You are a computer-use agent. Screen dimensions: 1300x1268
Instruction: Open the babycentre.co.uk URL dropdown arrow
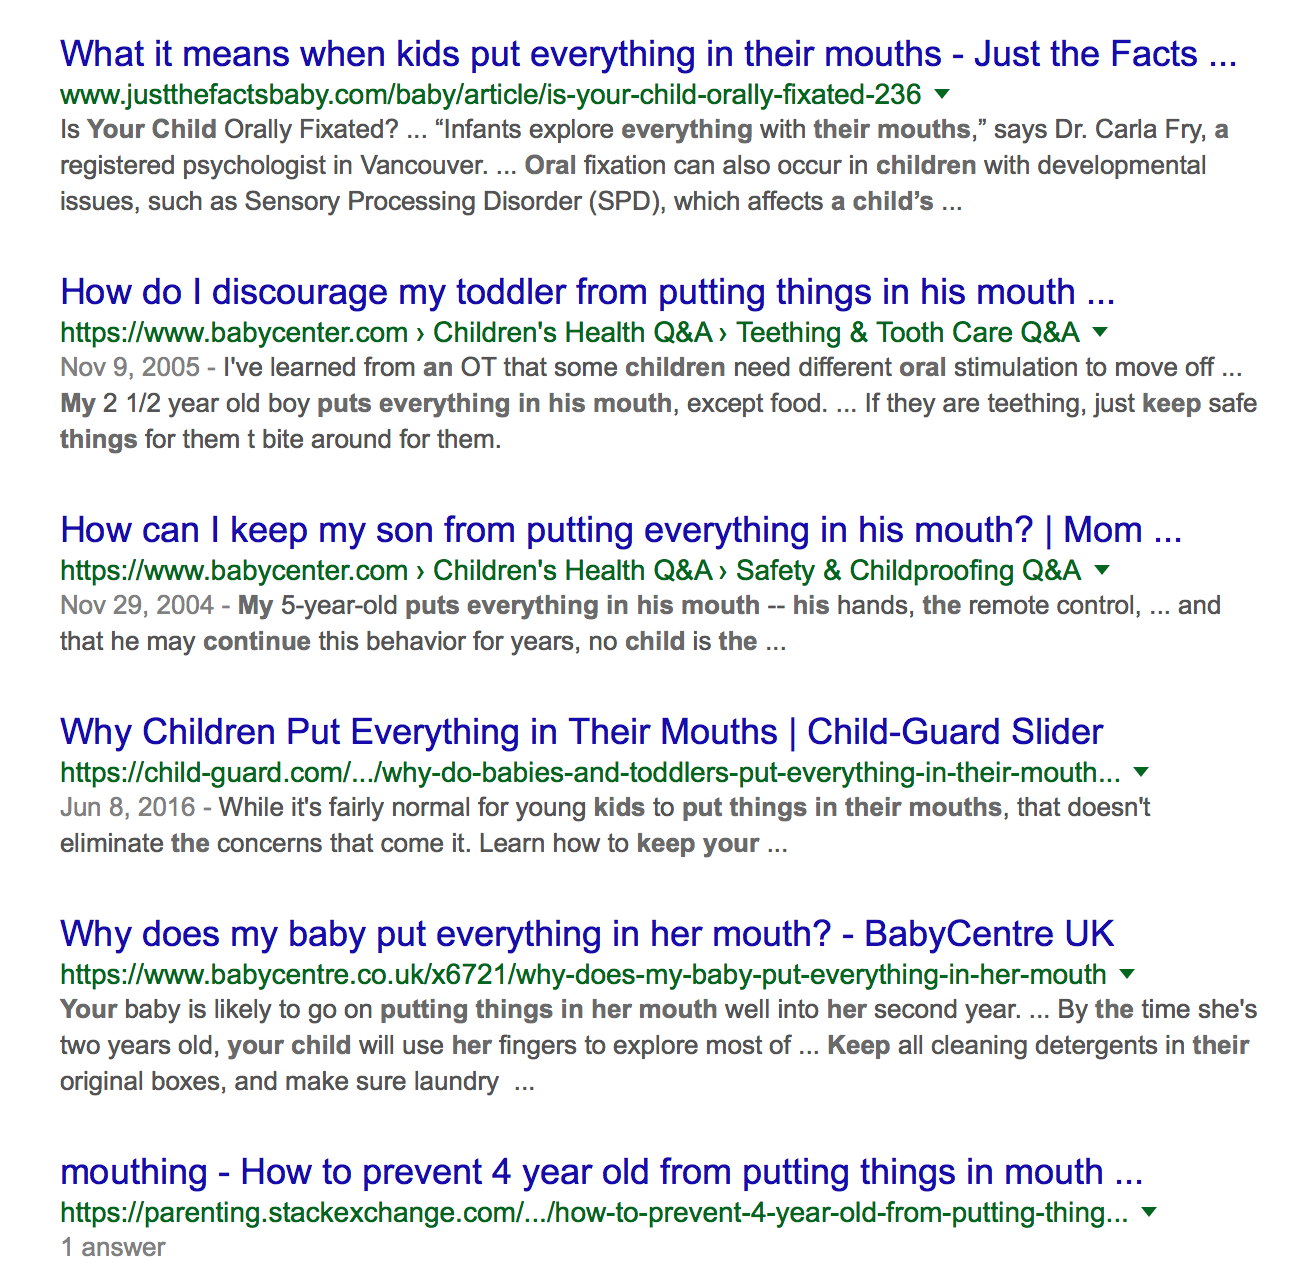click(x=1127, y=974)
